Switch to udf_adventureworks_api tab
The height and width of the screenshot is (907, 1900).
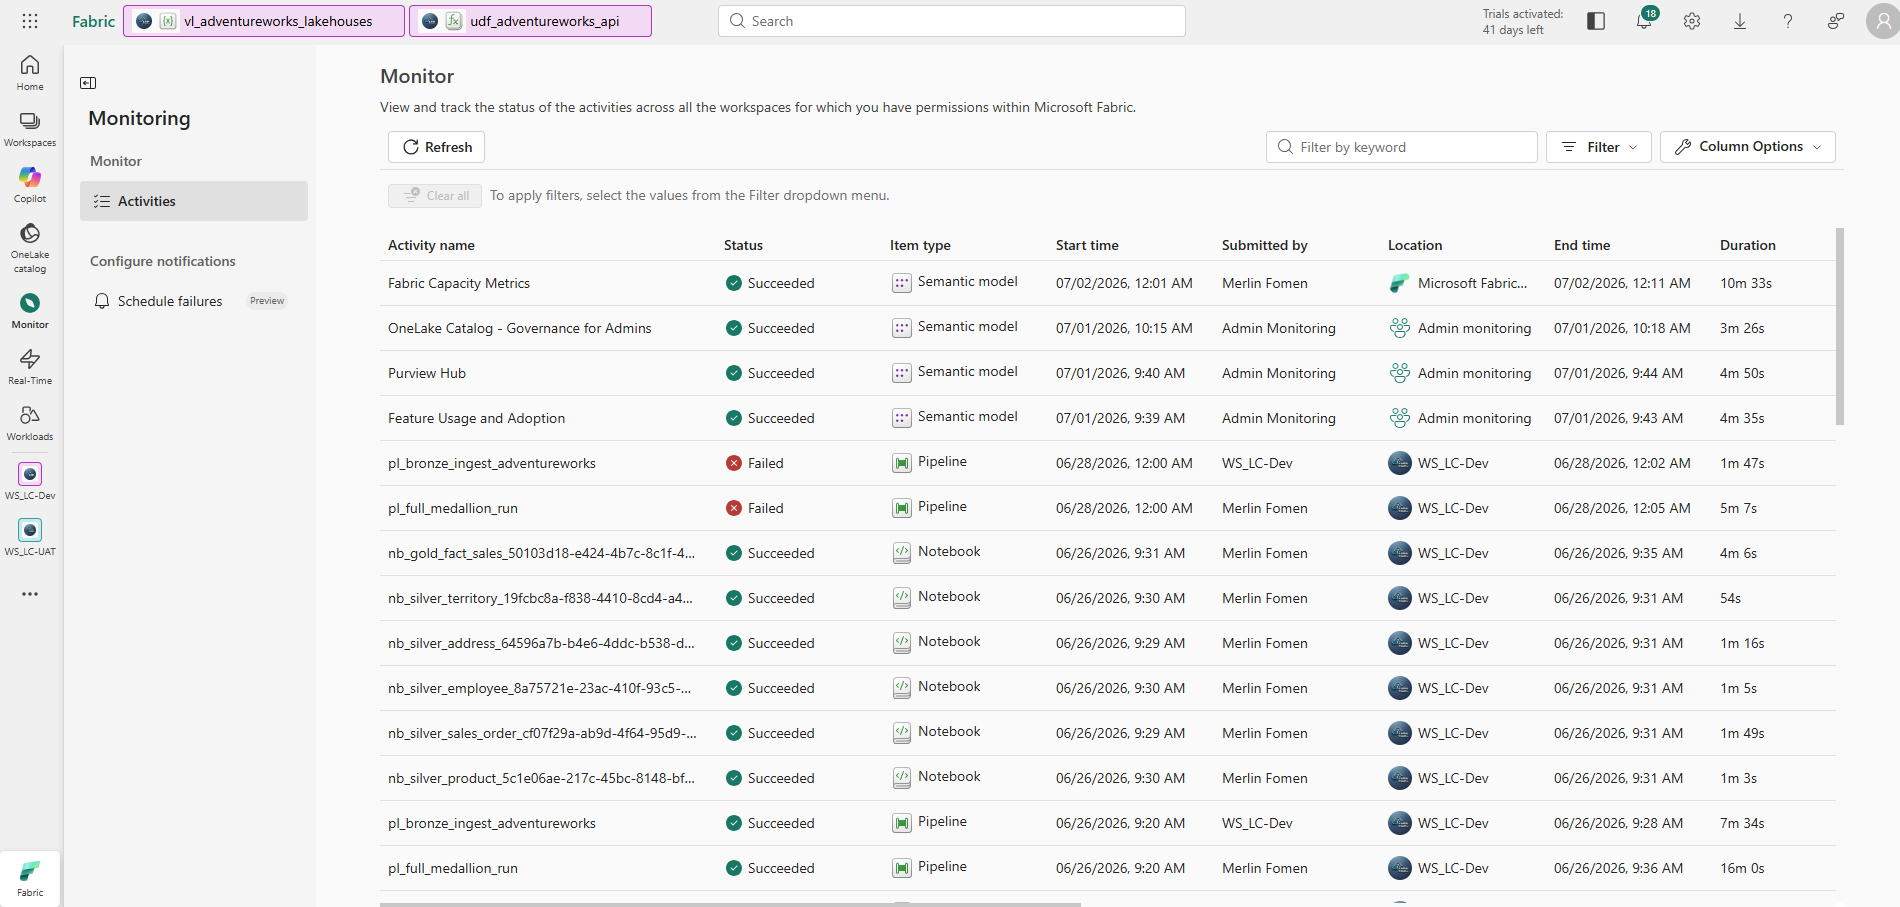click(x=530, y=21)
